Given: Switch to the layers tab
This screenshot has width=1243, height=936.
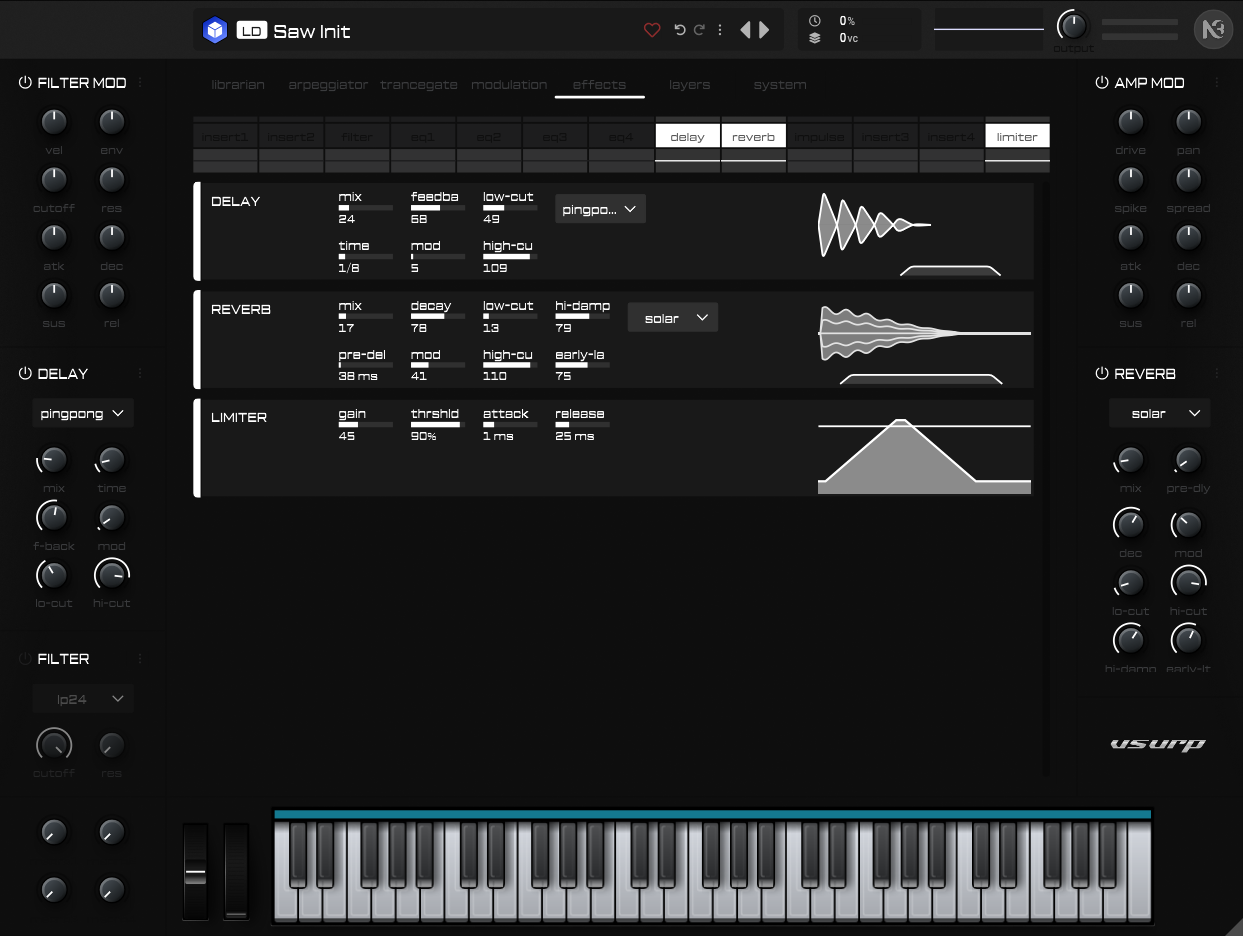Looking at the screenshot, I should [x=689, y=85].
